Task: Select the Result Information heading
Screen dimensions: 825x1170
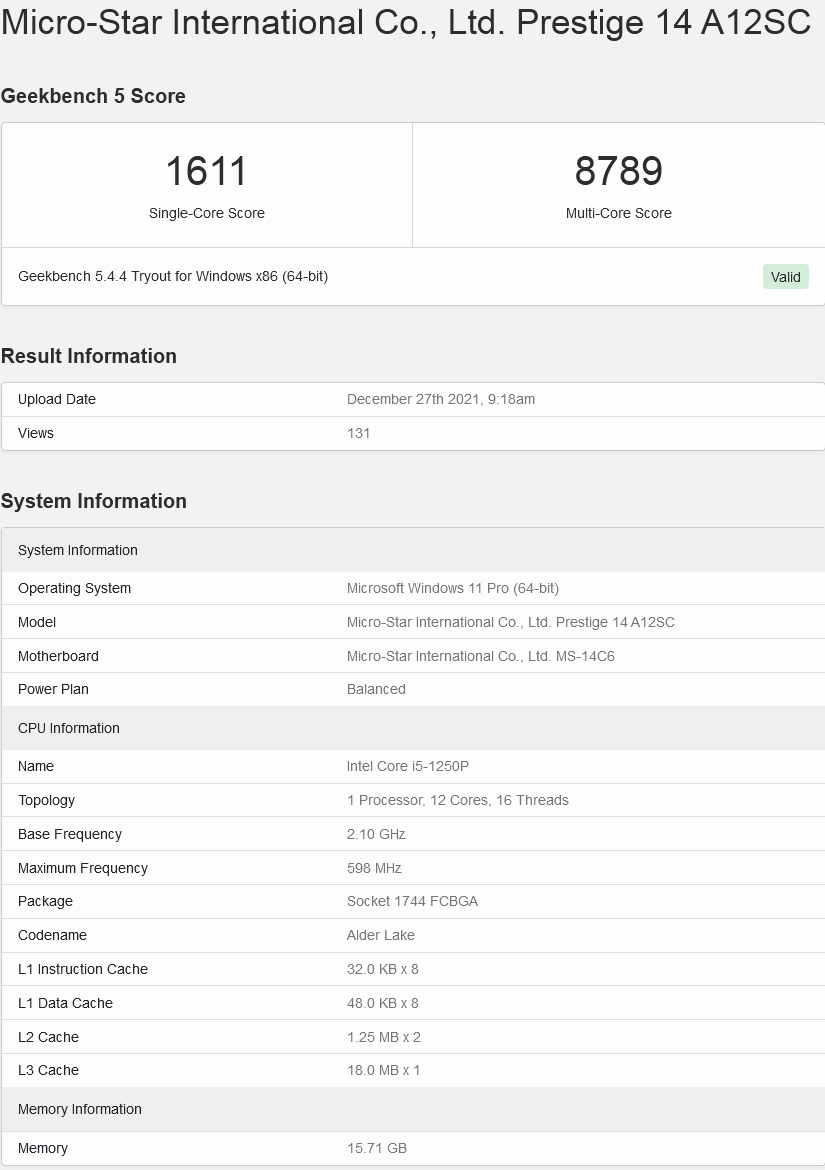Action: click(x=89, y=356)
